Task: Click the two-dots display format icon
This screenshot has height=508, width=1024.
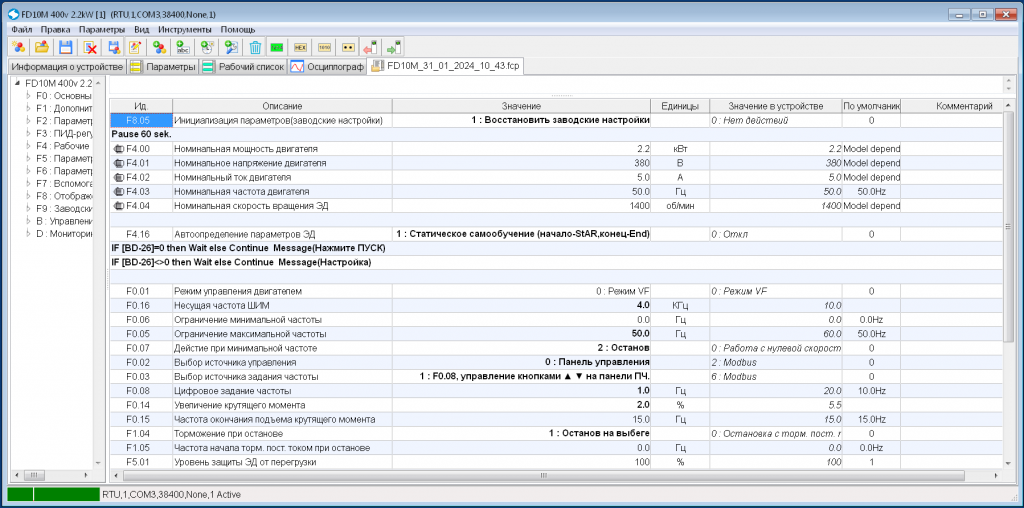Action: (349, 47)
